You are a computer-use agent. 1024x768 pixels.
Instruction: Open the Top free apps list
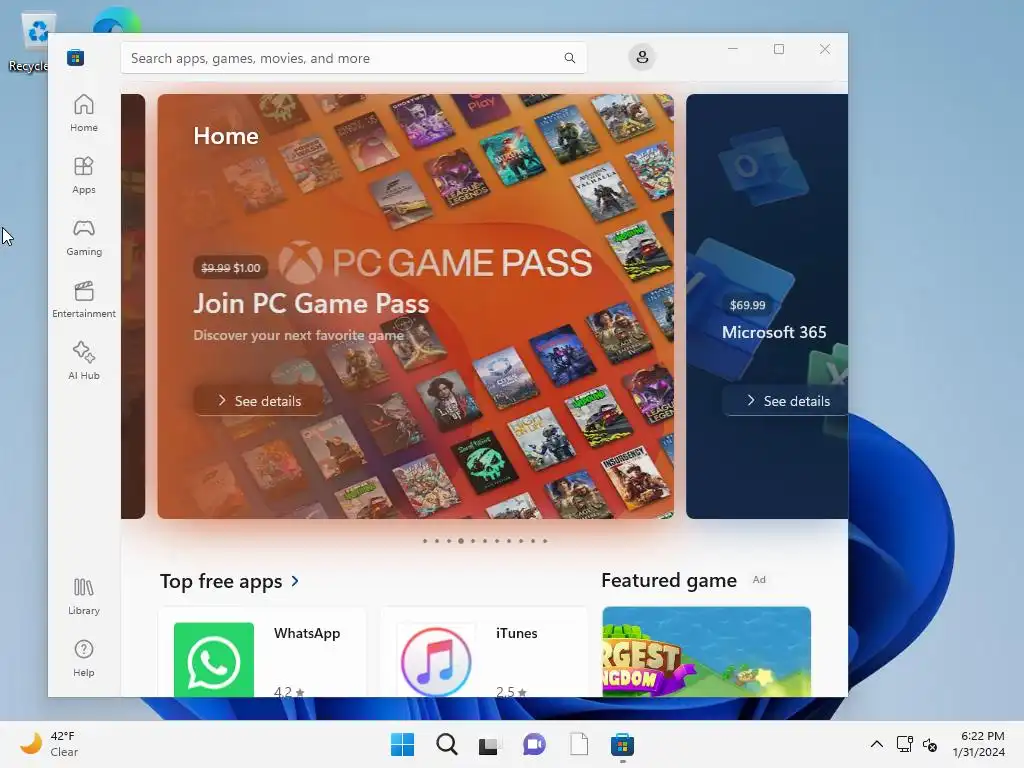[x=221, y=581]
